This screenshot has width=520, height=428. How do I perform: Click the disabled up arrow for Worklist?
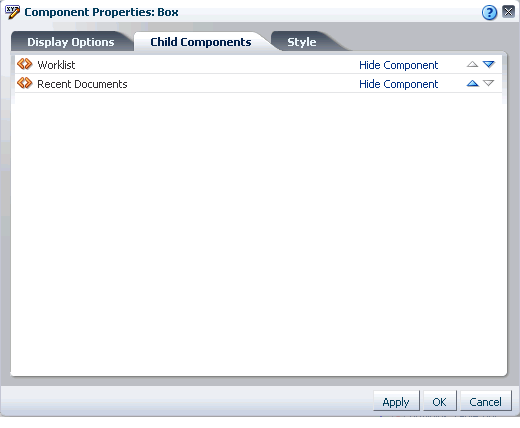tap(472, 64)
